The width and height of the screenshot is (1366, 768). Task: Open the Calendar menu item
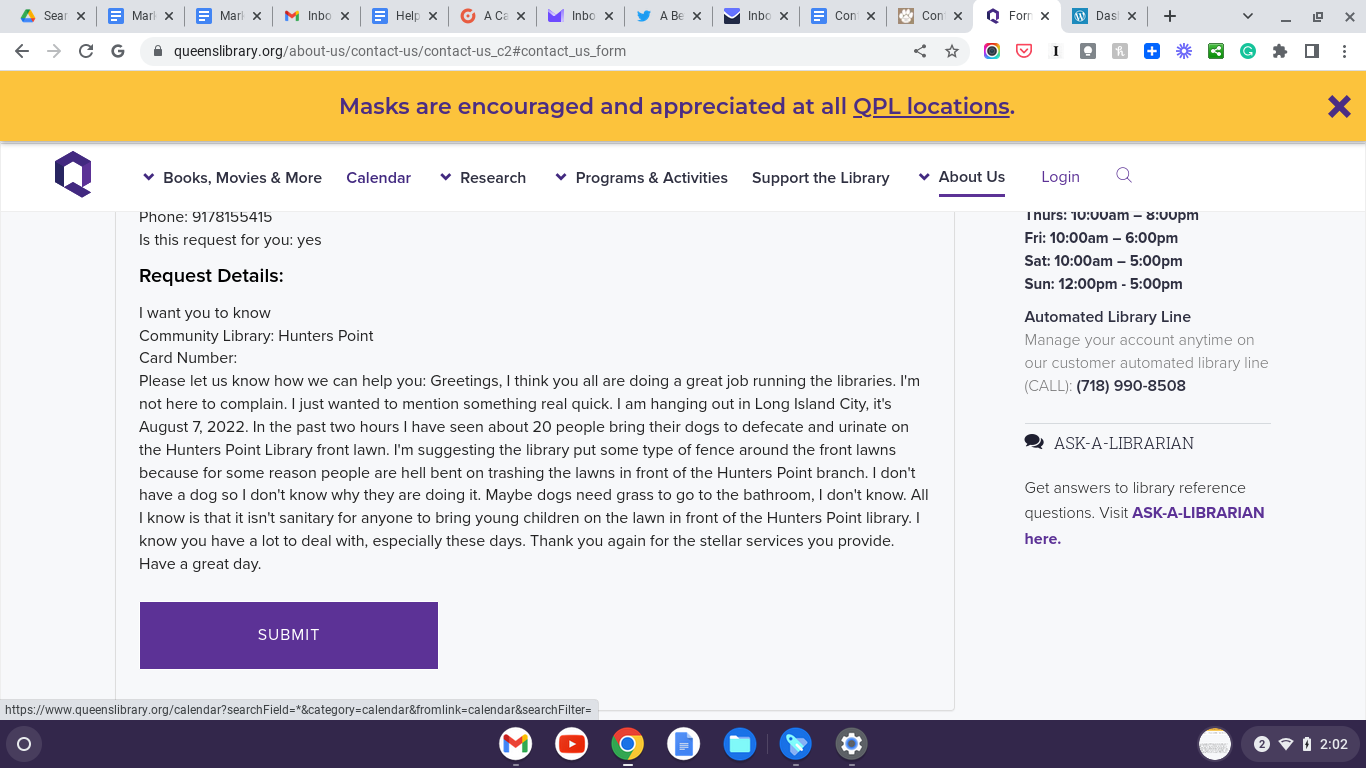pyautogui.click(x=378, y=177)
